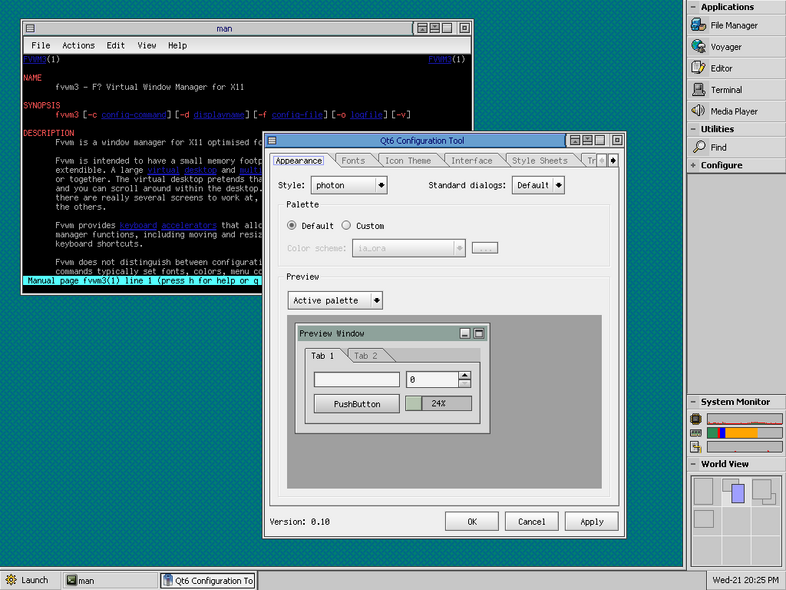Click the memory monitor icon
Viewport: 786px width, 590px height.
click(696, 433)
